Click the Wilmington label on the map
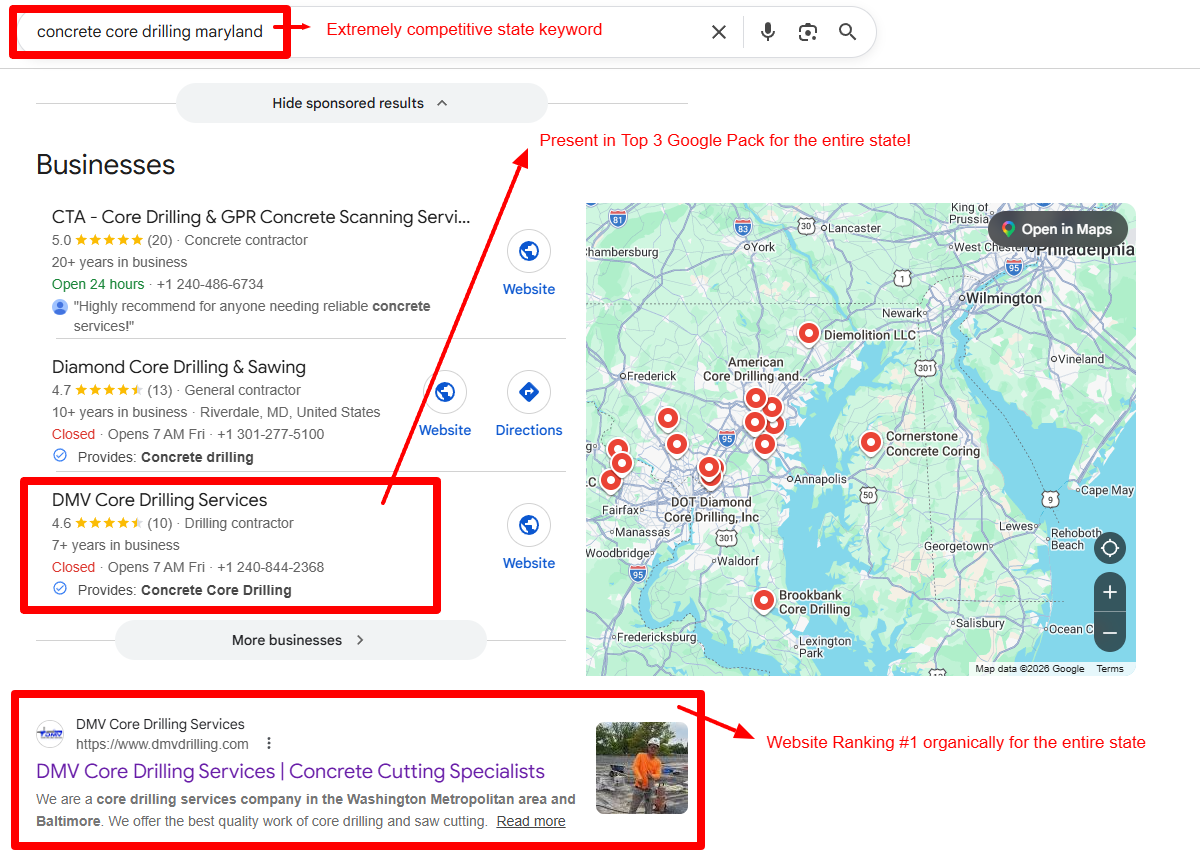Viewport: 1200px width, 857px height. point(1003,298)
